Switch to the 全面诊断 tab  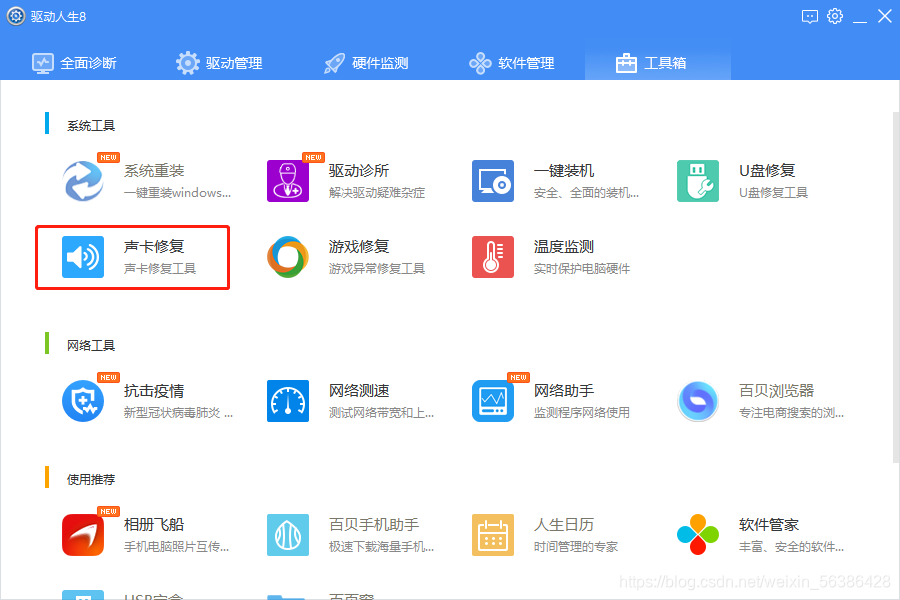[x=74, y=63]
